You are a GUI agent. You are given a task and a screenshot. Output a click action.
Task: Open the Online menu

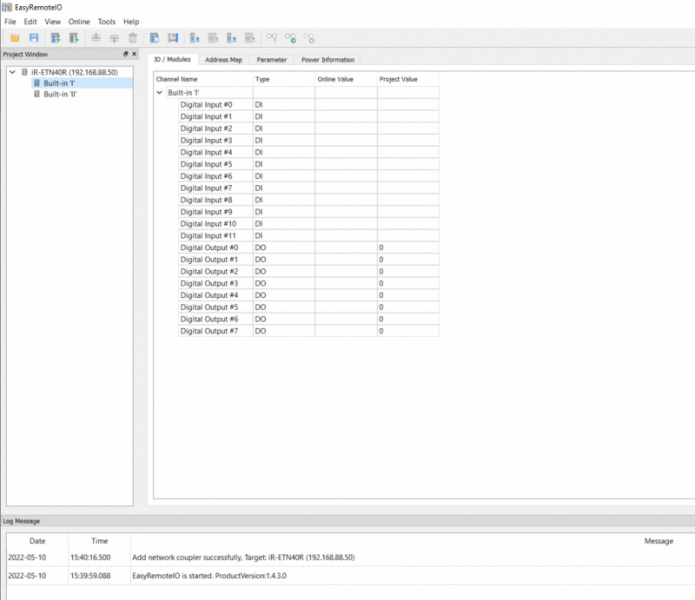point(79,21)
